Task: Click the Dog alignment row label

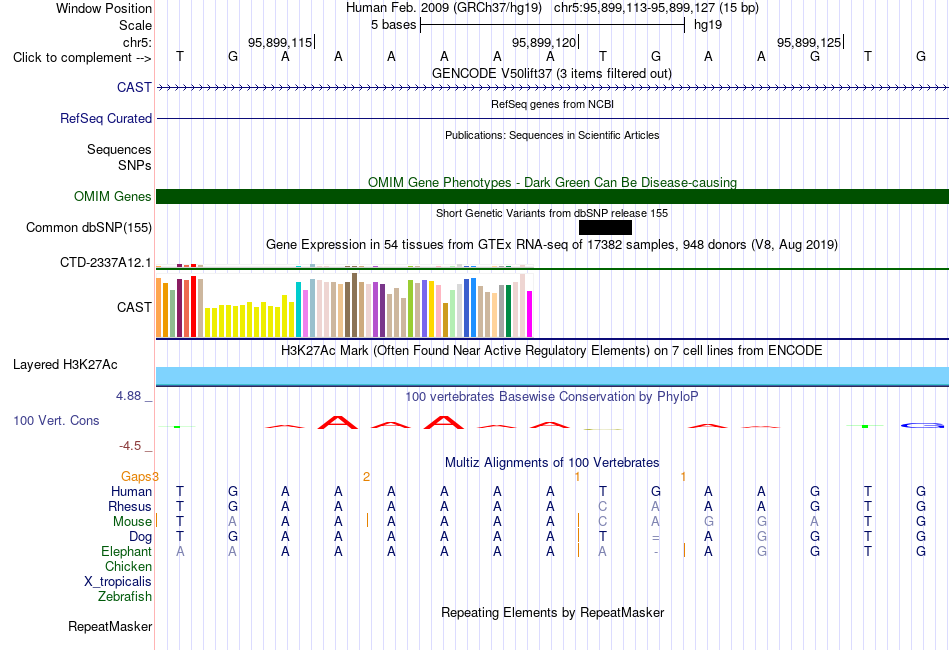Action: (x=140, y=537)
